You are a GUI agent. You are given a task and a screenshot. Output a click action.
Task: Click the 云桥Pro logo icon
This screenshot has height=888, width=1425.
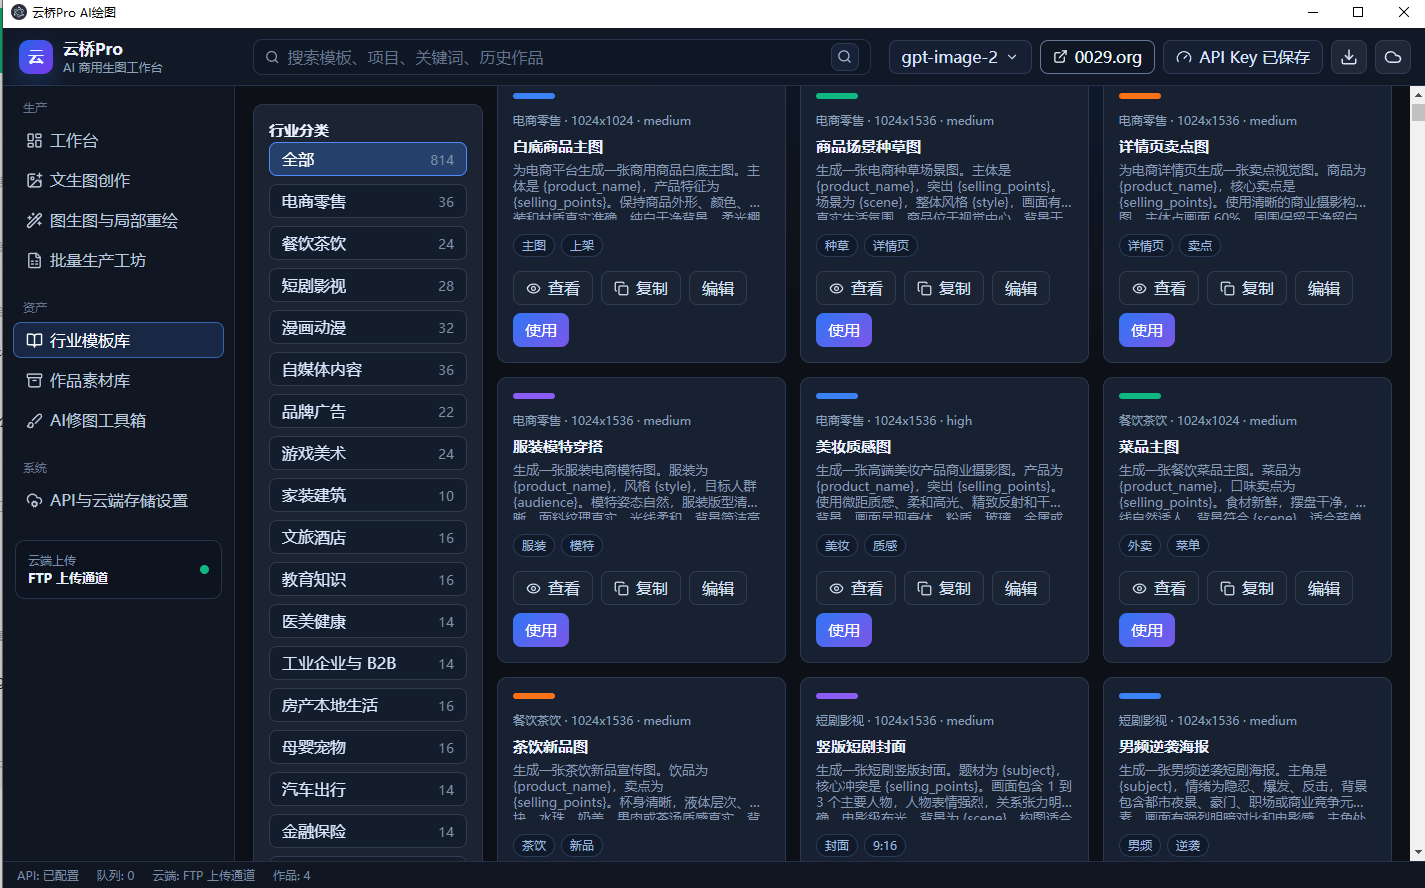click(36, 57)
